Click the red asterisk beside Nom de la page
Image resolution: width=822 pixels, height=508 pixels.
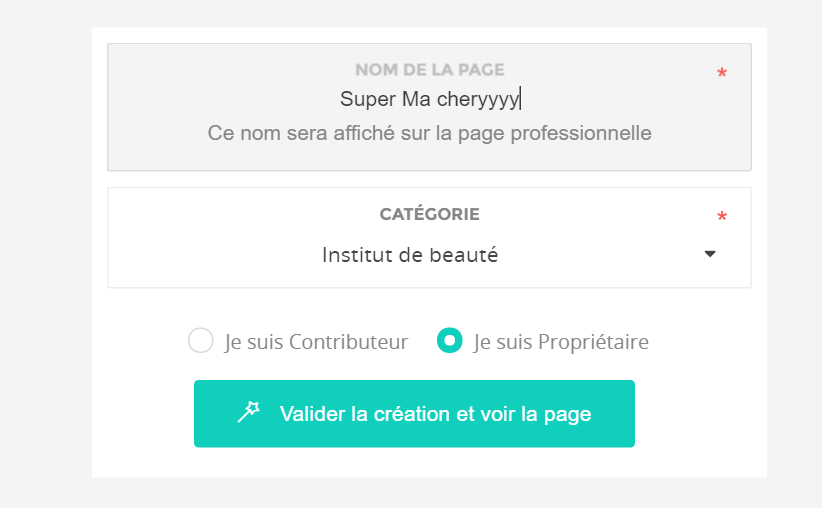[x=722, y=72]
